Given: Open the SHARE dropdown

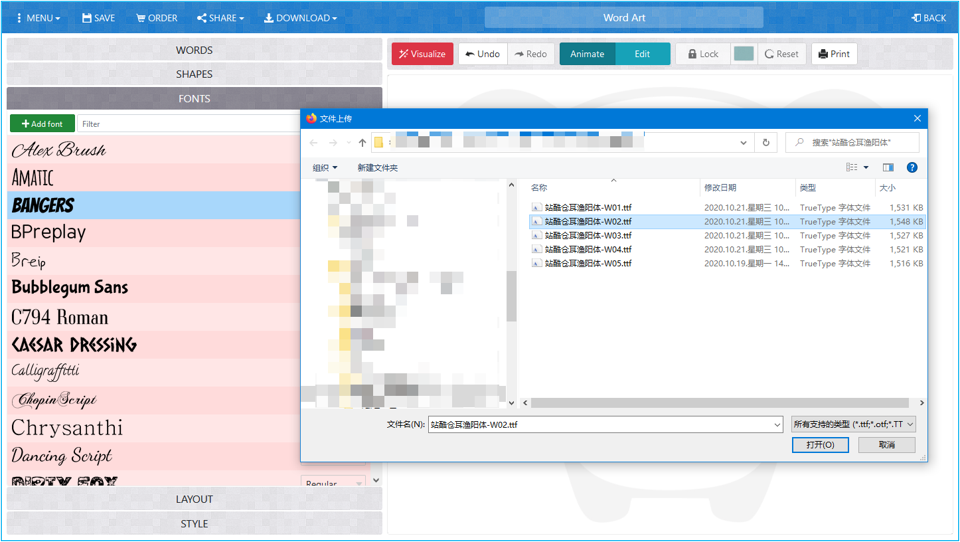Looking at the screenshot, I should point(220,18).
